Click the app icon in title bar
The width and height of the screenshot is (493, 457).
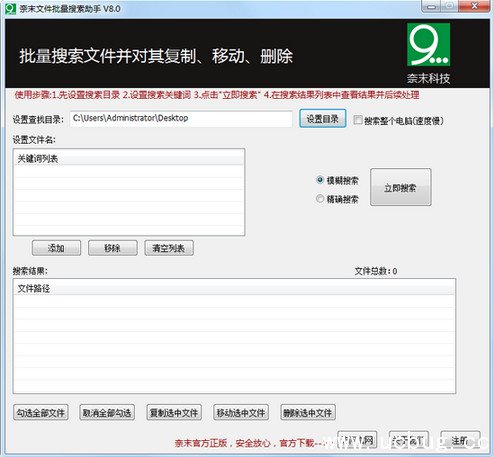11,8
